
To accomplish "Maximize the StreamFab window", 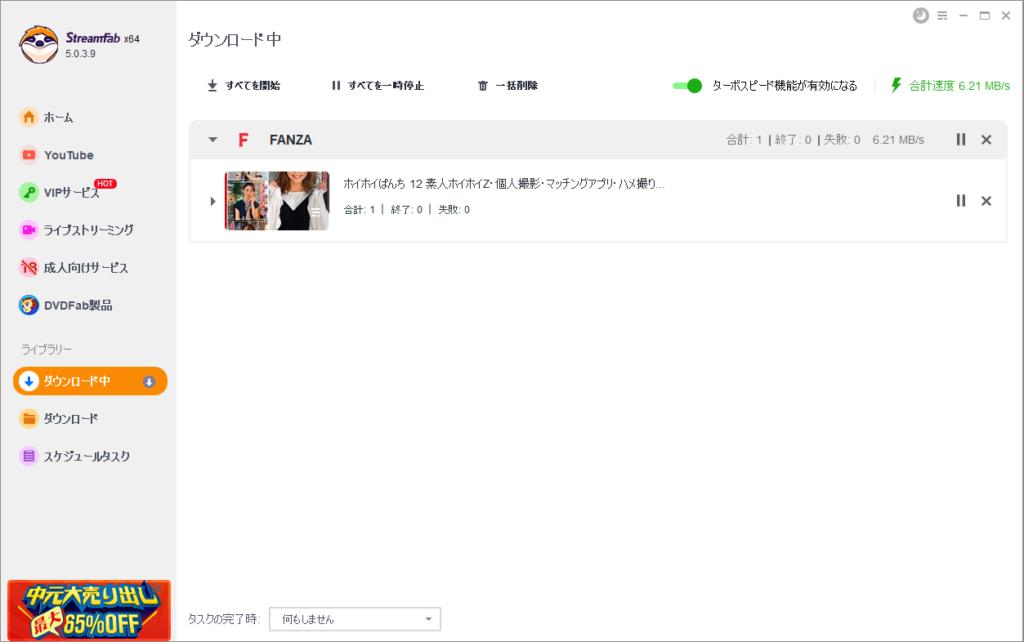I will [985, 16].
